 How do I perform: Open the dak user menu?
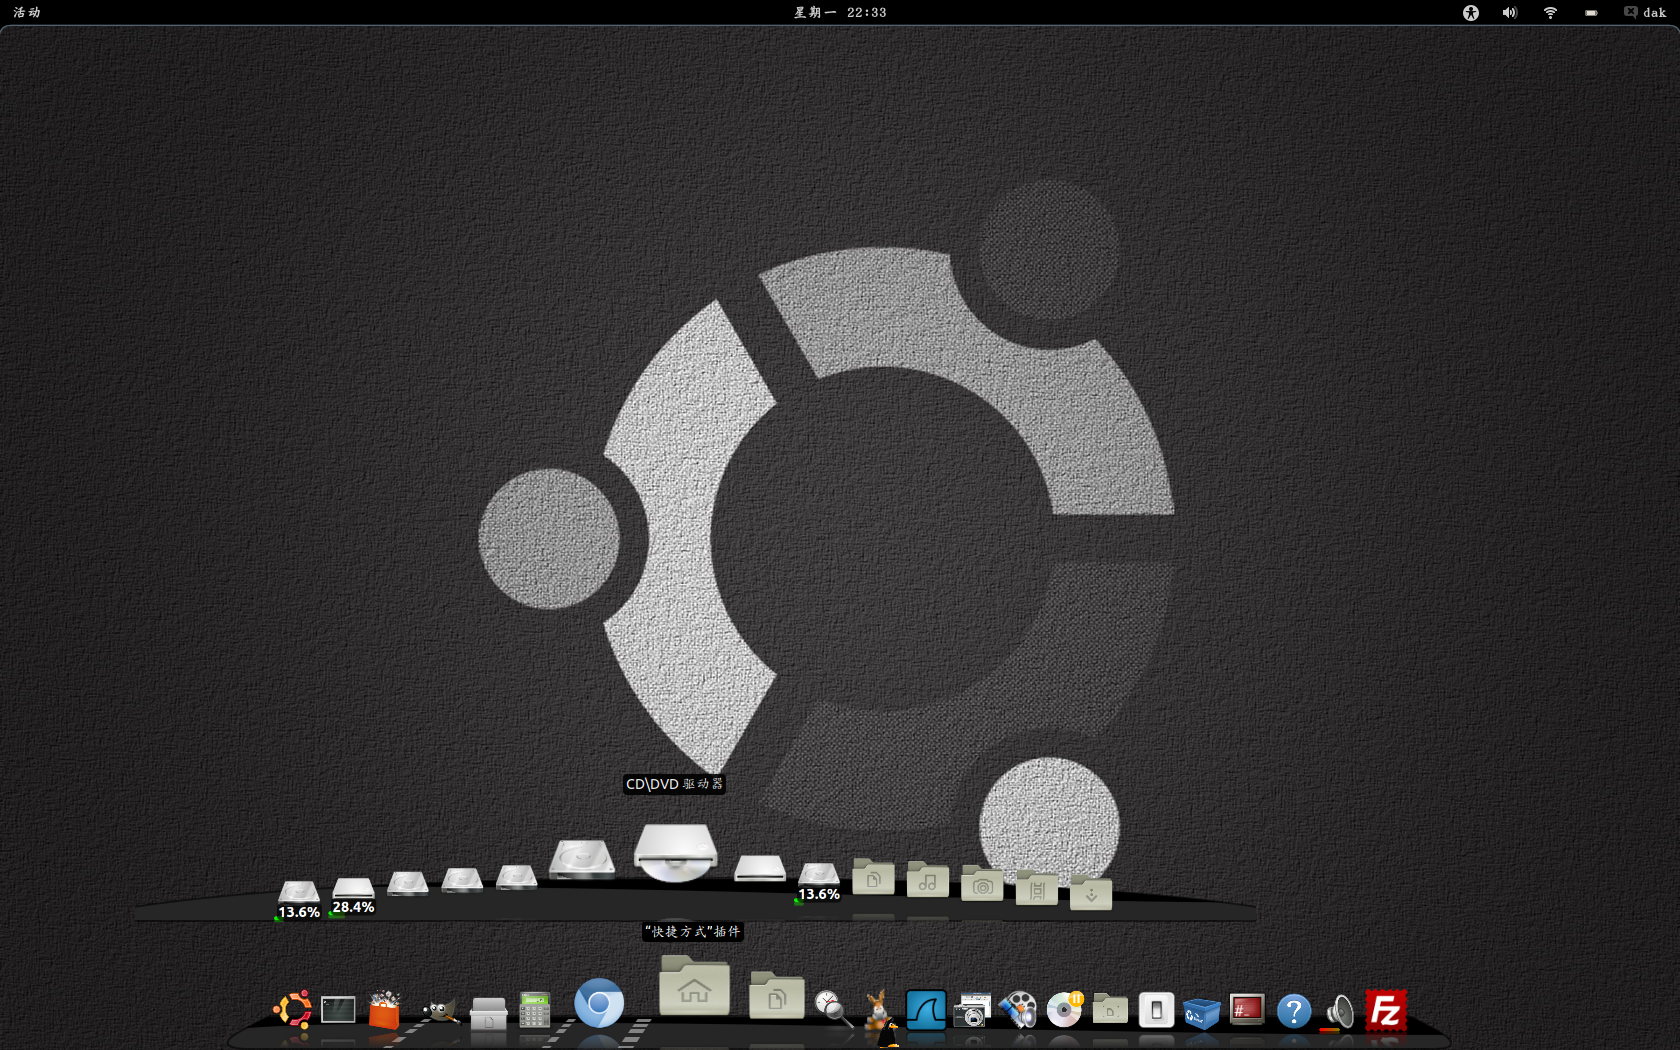tap(1645, 12)
